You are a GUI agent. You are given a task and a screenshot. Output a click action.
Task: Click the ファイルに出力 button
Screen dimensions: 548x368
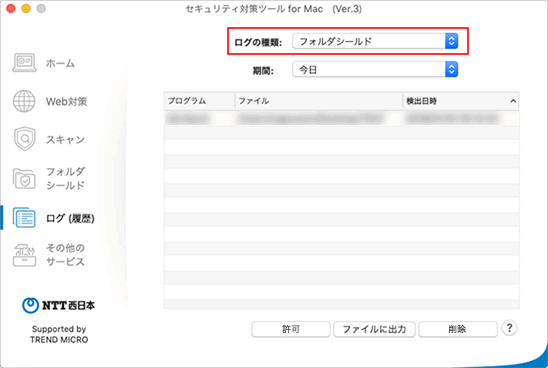(374, 329)
